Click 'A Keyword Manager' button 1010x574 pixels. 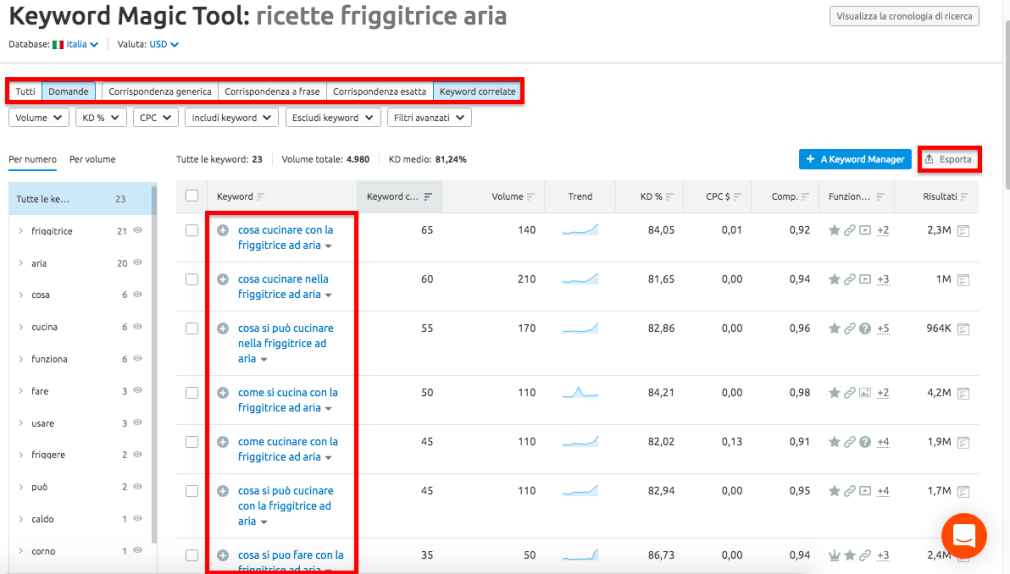point(855,159)
